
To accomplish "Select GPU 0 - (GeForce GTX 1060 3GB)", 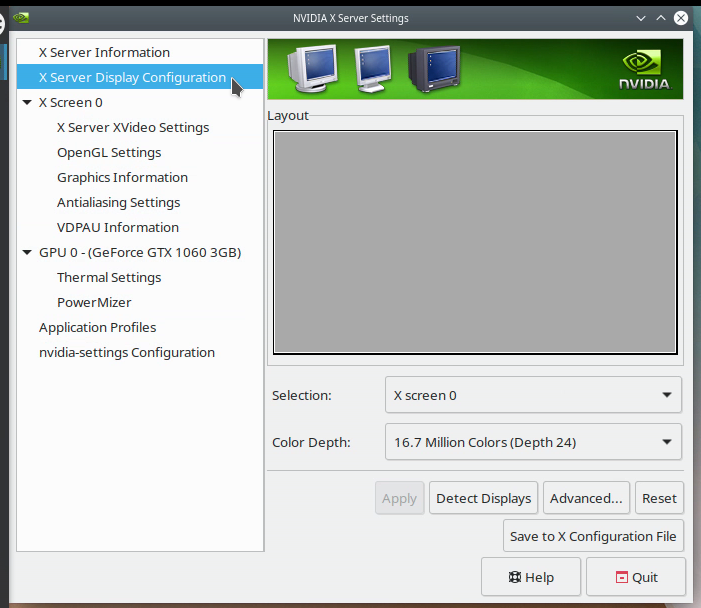I will pos(140,253).
